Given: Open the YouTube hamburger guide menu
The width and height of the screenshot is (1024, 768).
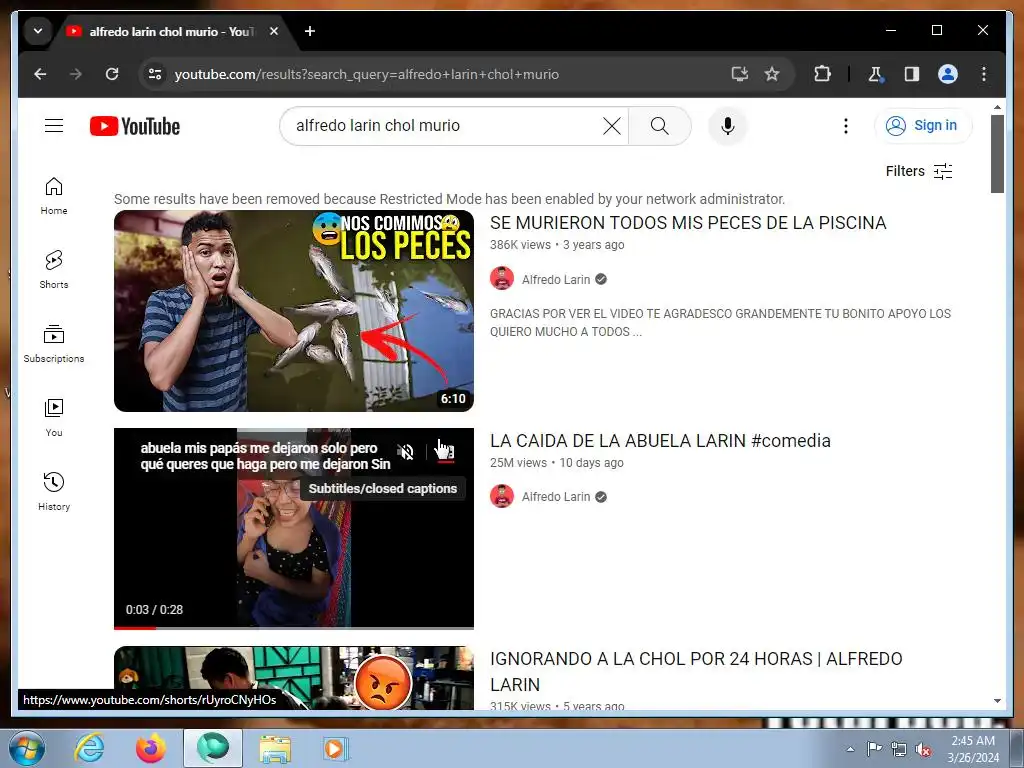Looking at the screenshot, I should tap(54, 125).
